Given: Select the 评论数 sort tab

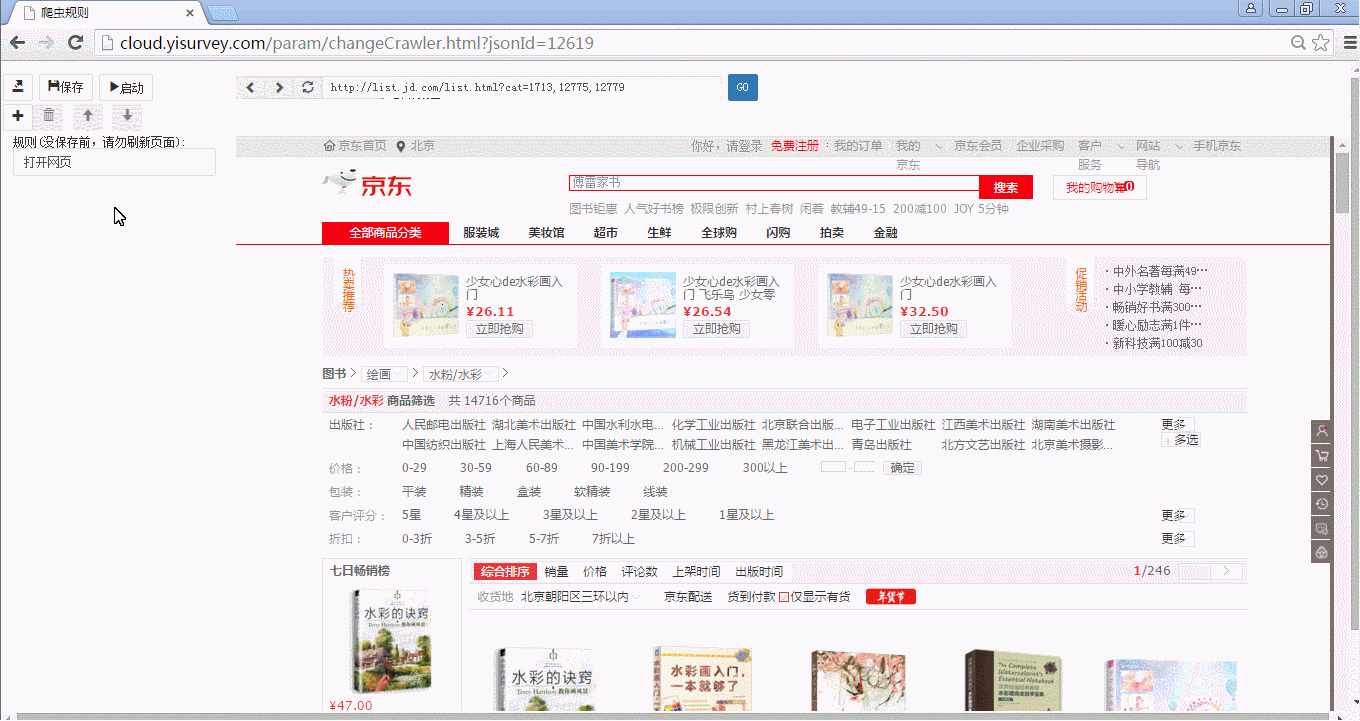Looking at the screenshot, I should click(x=639, y=572).
